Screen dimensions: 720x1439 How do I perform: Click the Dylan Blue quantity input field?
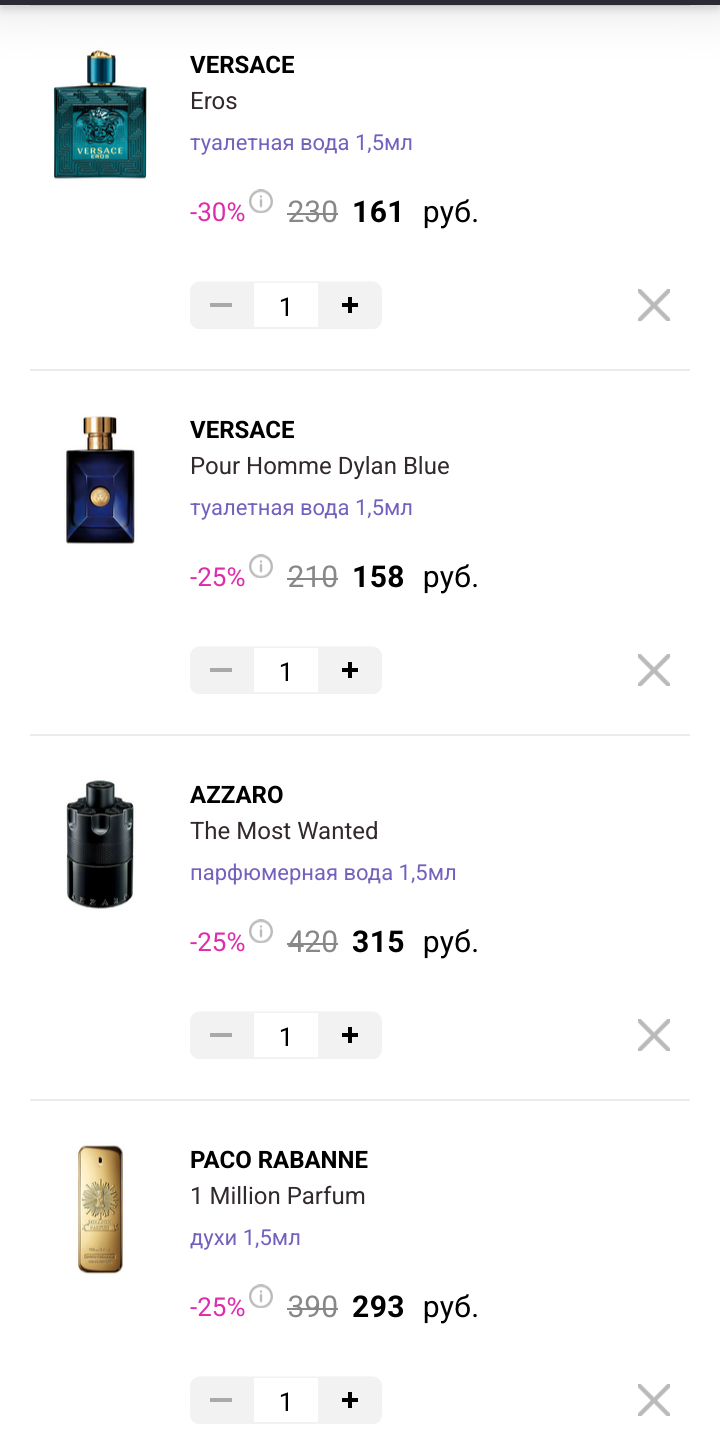285,671
